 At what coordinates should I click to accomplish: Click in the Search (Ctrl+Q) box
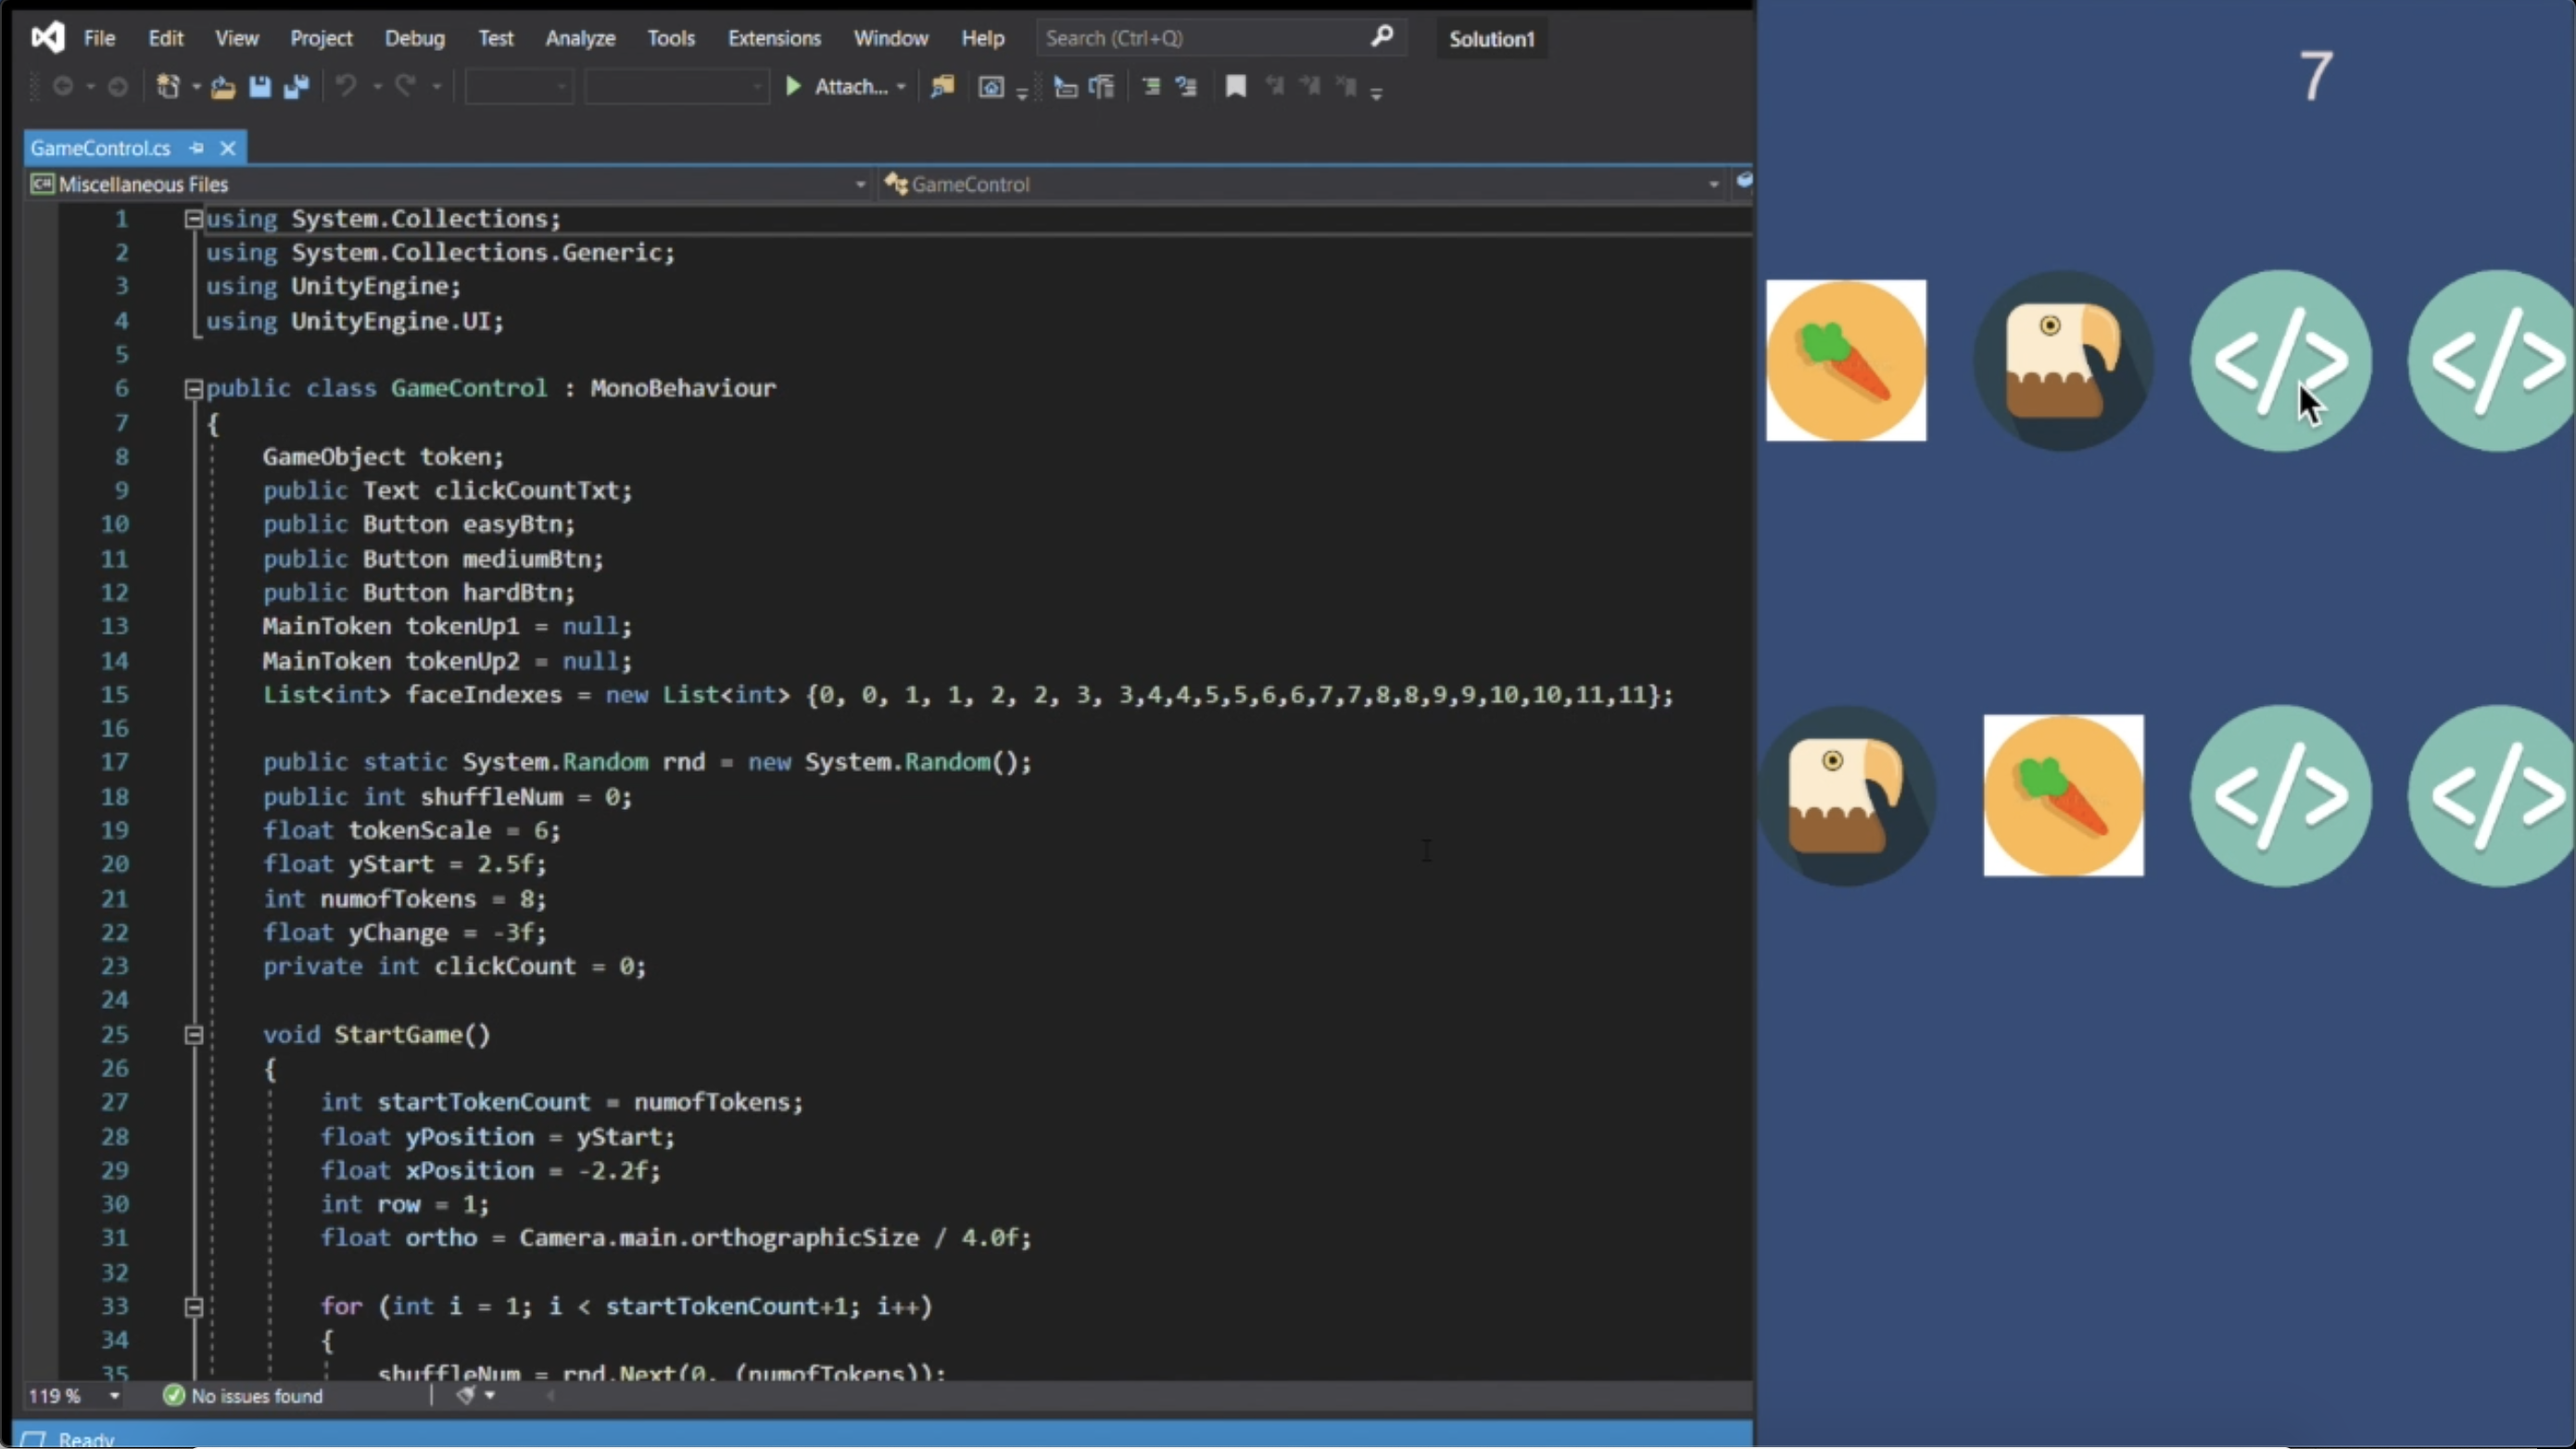[1200, 38]
